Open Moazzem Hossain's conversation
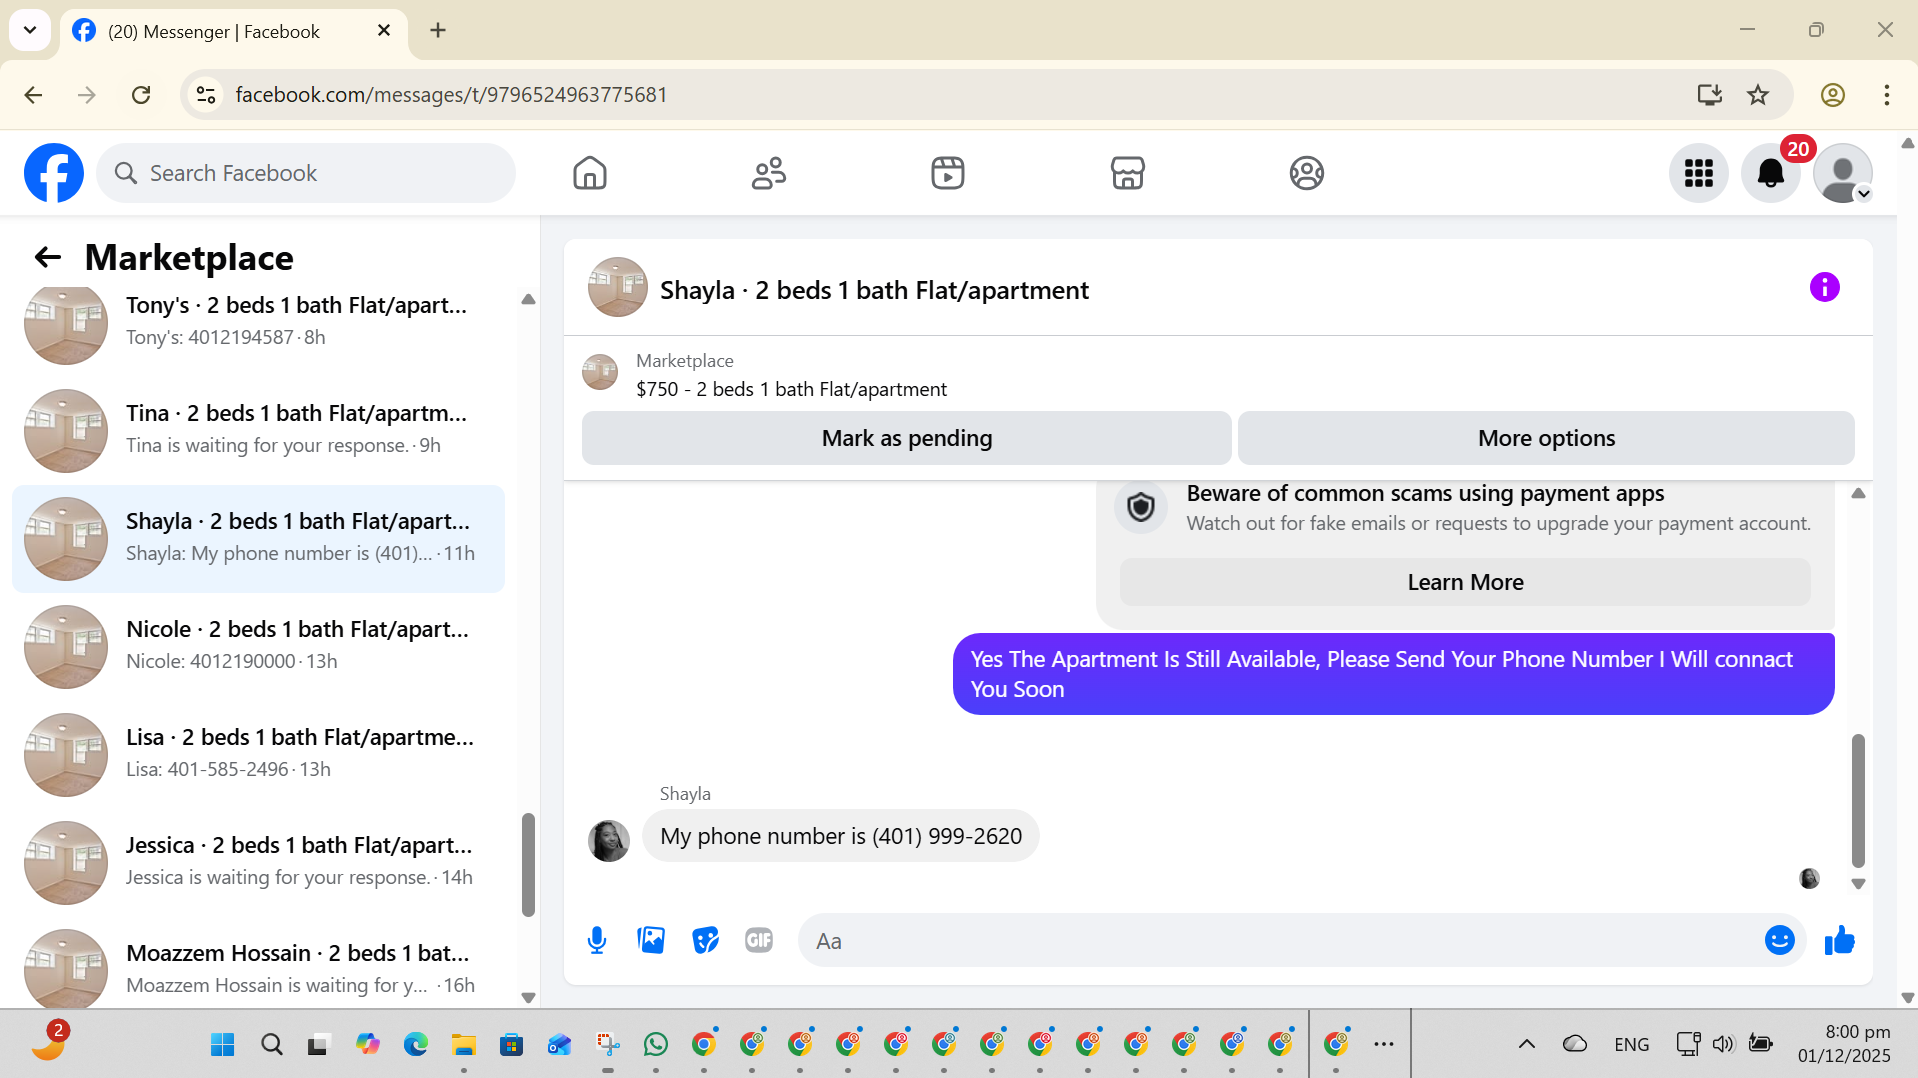Image resolution: width=1918 pixels, height=1078 pixels. coord(258,966)
